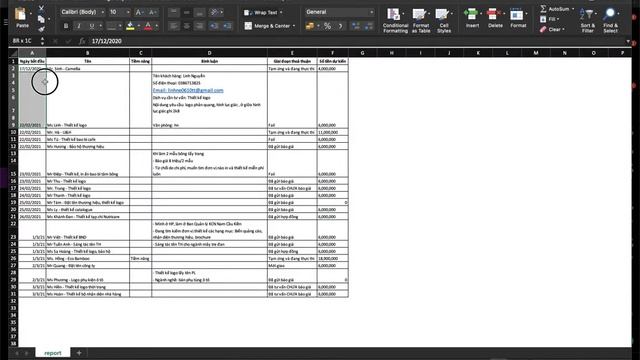Image resolution: width=640 pixels, height=360 pixels.
Task: Copy the selected cells
Action: pos(41,19)
